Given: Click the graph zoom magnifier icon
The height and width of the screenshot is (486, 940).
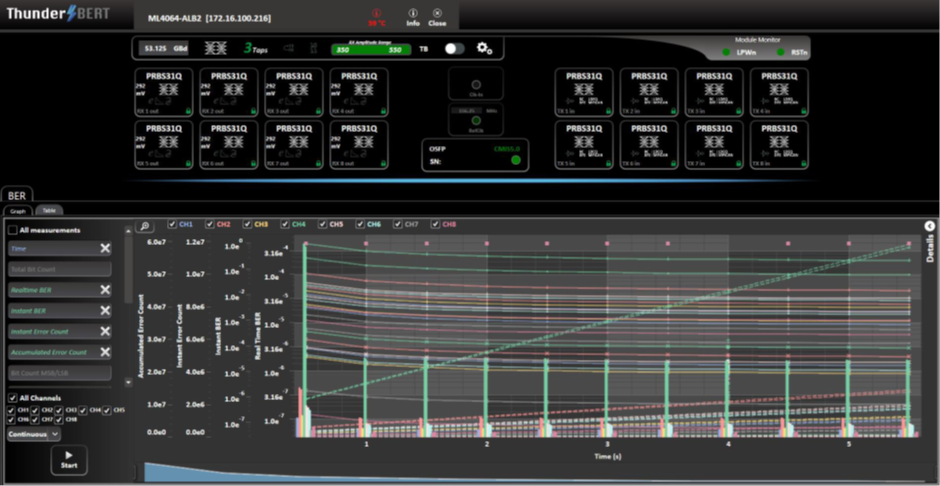Looking at the screenshot, I should coord(146,226).
